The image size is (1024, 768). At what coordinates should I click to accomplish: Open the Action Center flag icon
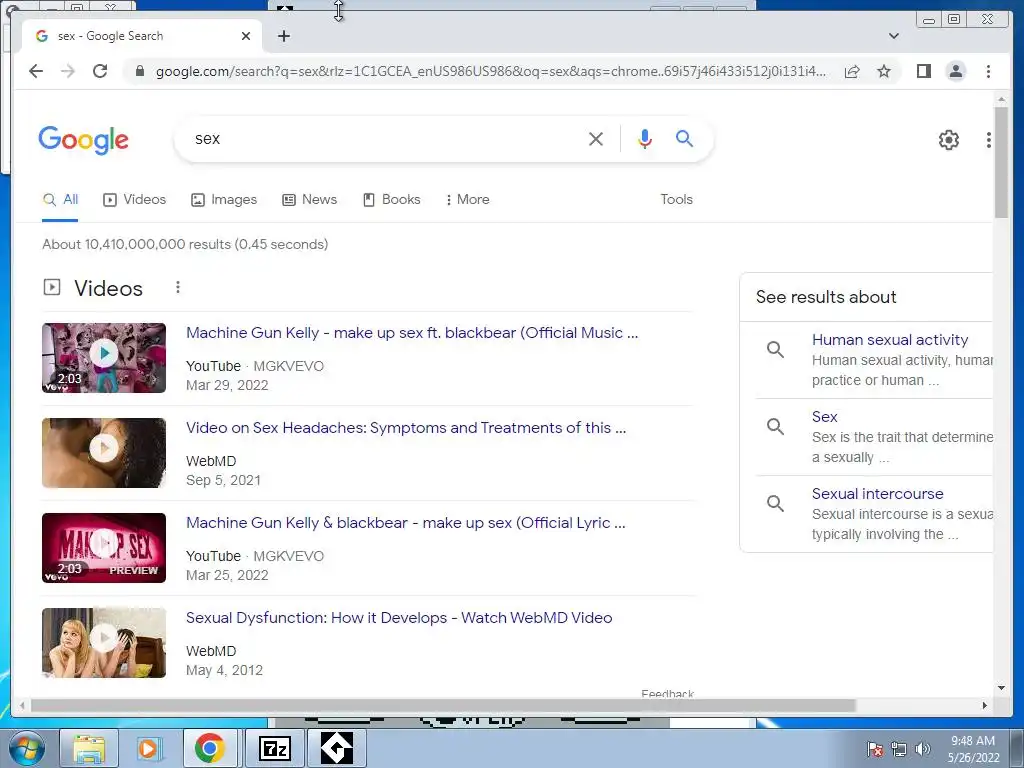[875, 749]
